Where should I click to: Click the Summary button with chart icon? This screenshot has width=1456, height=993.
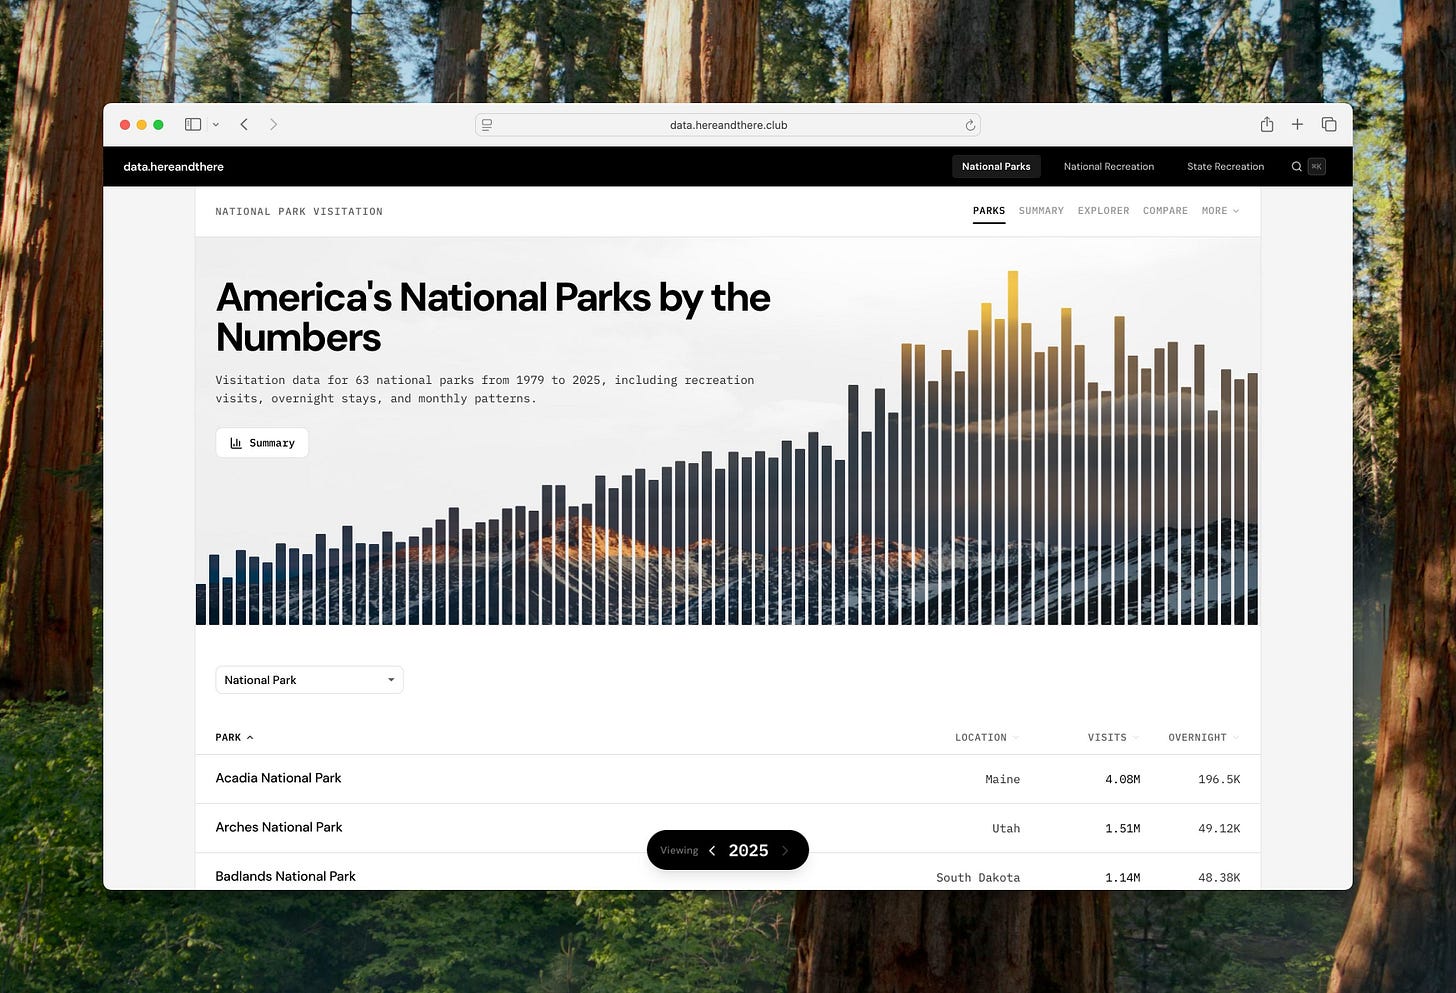pos(262,443)
